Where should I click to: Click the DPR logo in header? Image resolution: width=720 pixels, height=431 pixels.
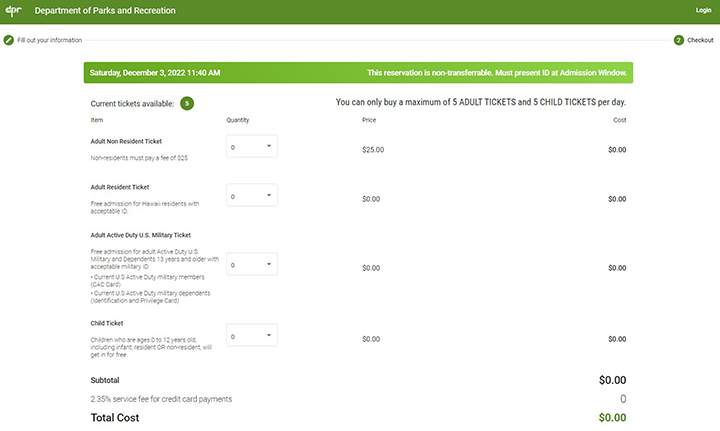(14, 10)
